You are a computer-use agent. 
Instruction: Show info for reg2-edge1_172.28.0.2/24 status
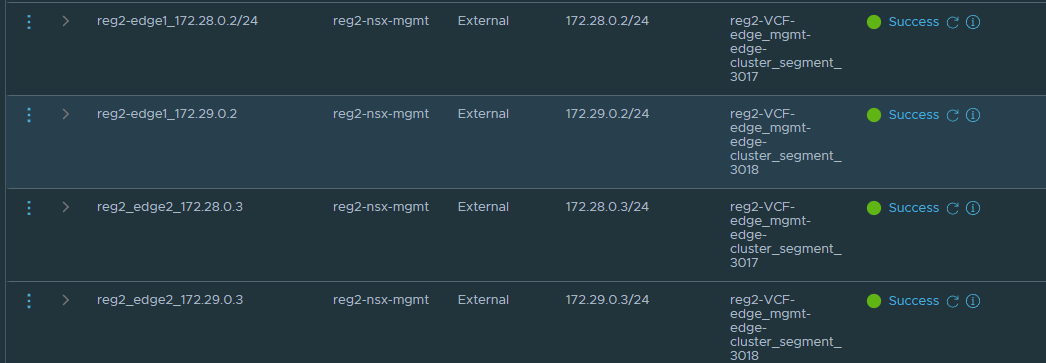973,22
